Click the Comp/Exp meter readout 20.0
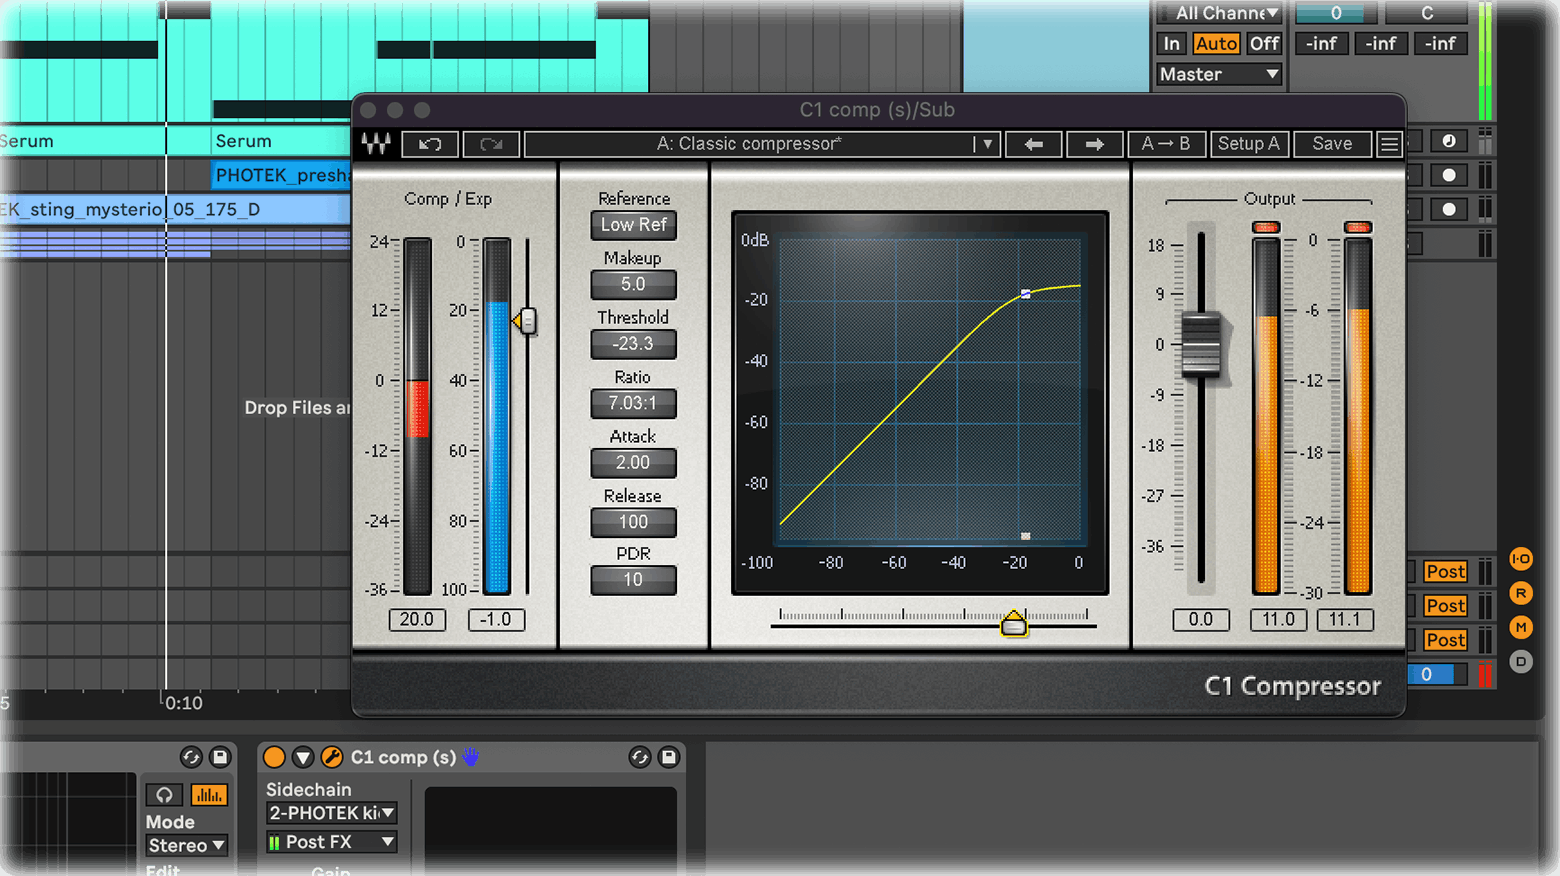 [417, 620]
